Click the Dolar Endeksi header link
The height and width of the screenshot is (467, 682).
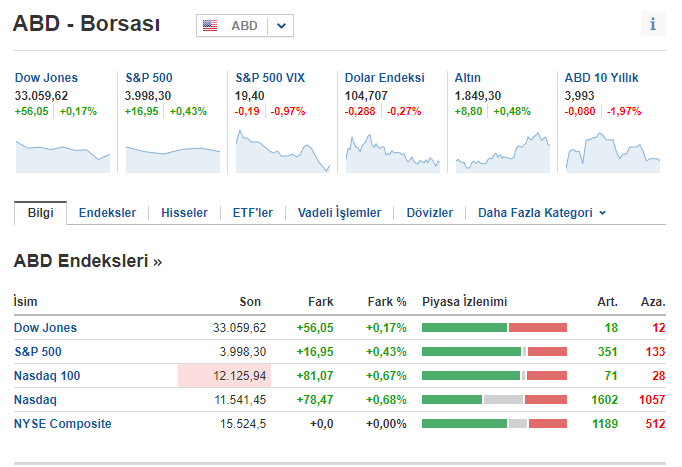tap(384, 78)
